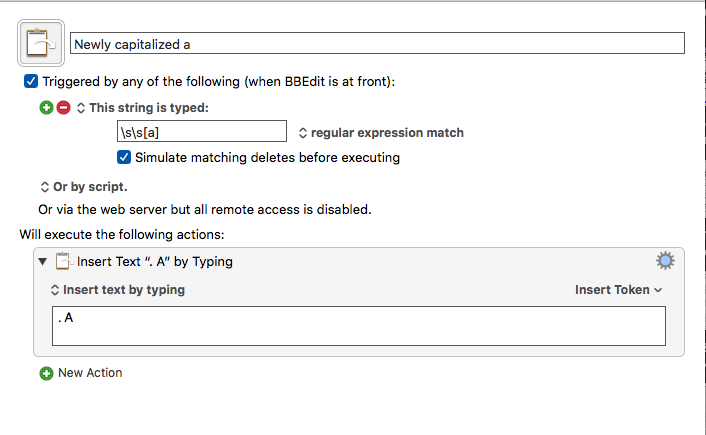Click the insert text area containing '. A'
The image size is (706, 435).
[359, 326]
